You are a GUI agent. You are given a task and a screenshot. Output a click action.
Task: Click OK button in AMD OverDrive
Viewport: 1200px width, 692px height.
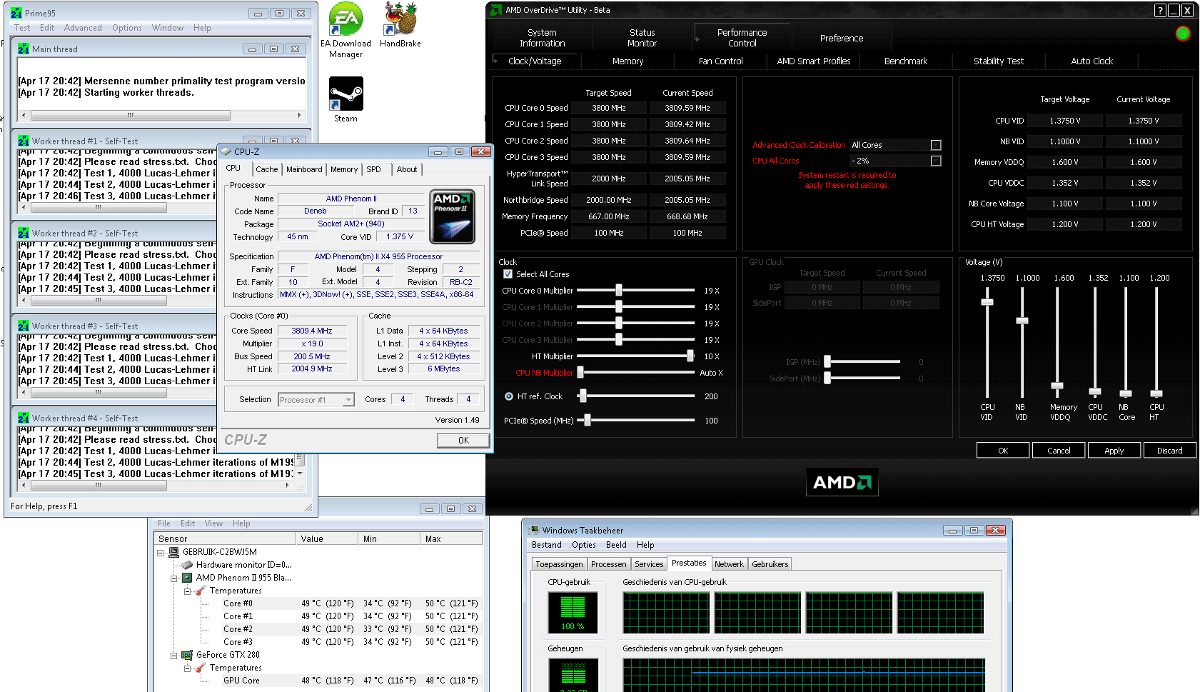click(x=1003, y=451)
